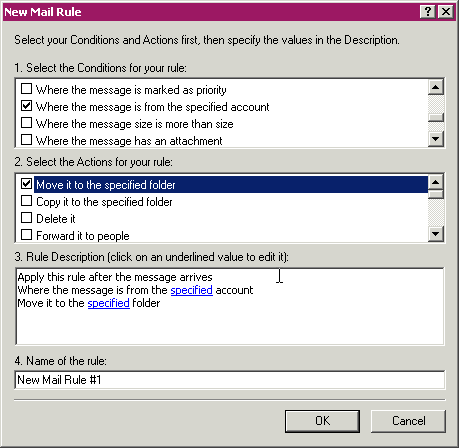
Task: Enable 'message has an attachment' condition
Action: [26, 140]
